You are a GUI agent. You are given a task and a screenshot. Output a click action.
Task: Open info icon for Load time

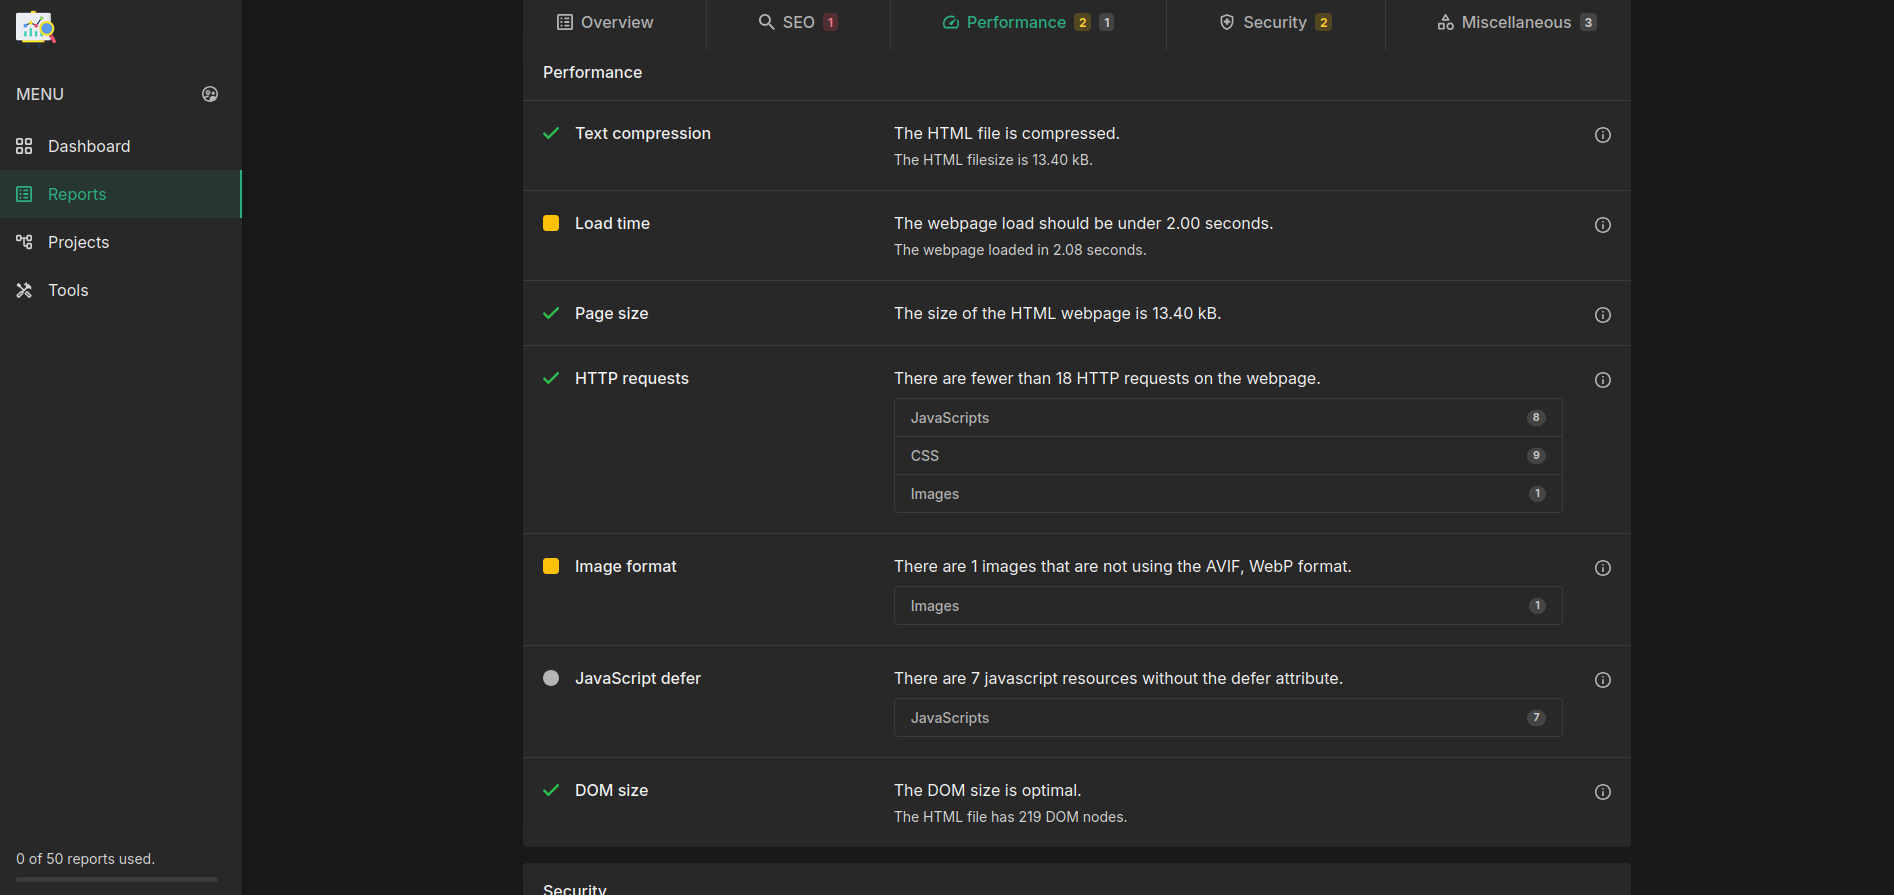1602,225
